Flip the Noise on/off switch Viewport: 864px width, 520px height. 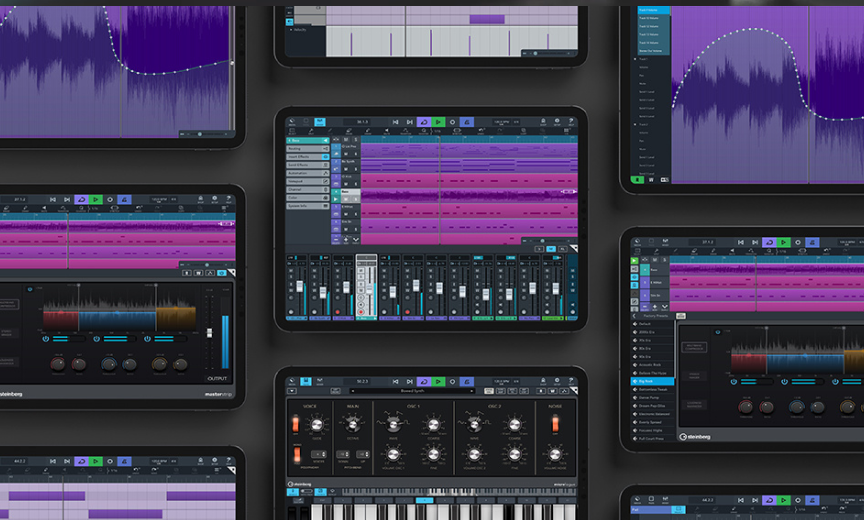click(553, 424)
